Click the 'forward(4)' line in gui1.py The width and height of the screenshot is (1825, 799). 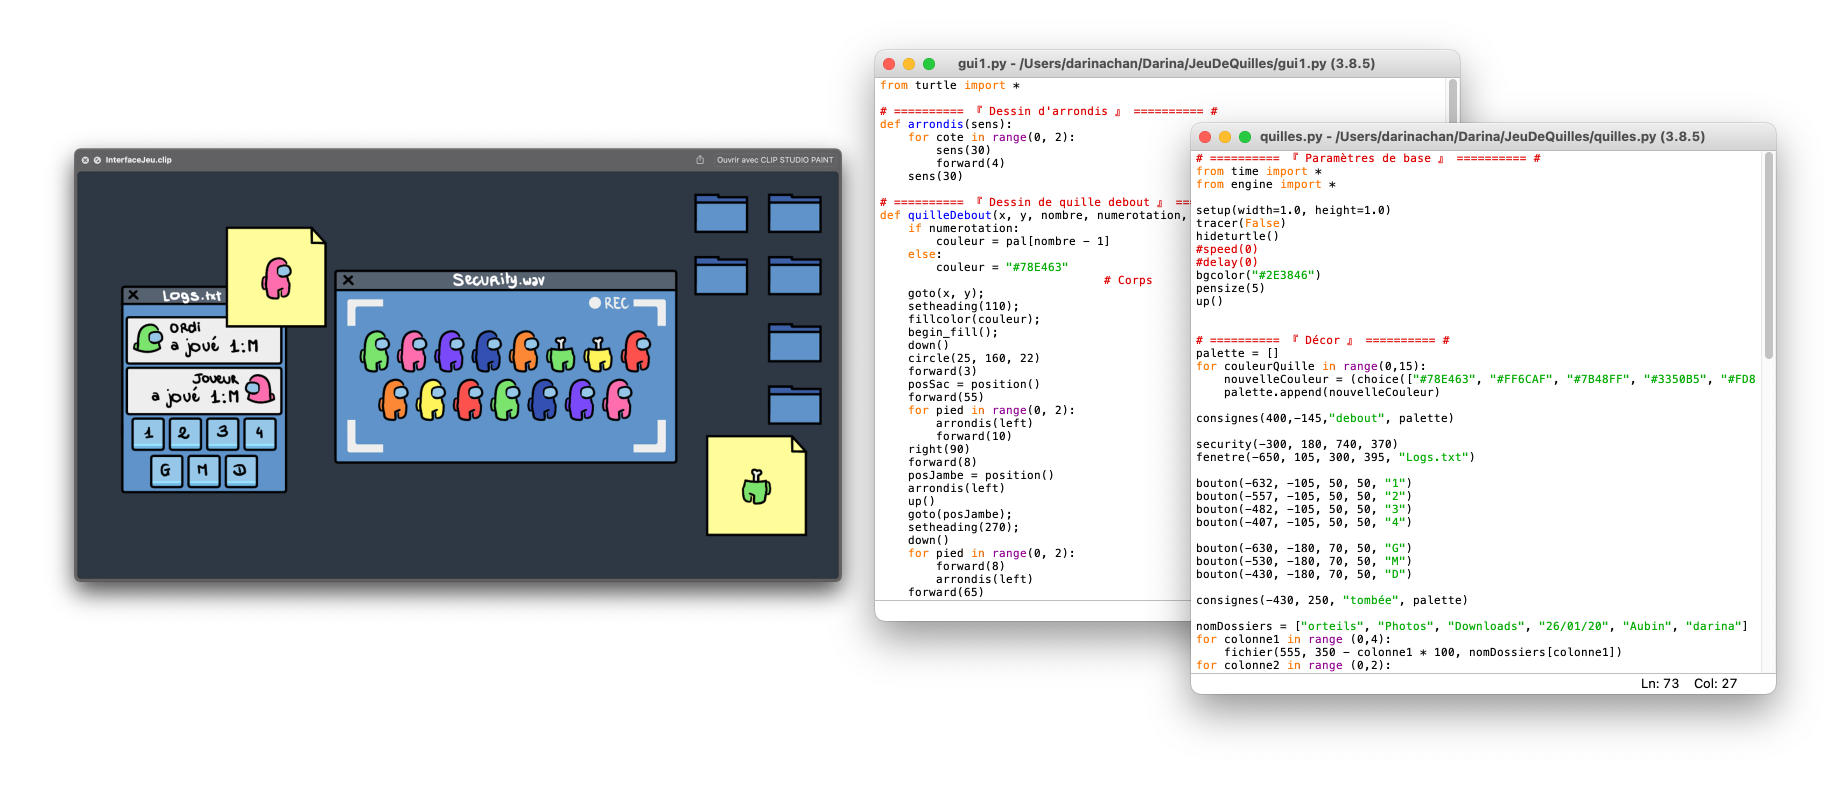(970, 164)
